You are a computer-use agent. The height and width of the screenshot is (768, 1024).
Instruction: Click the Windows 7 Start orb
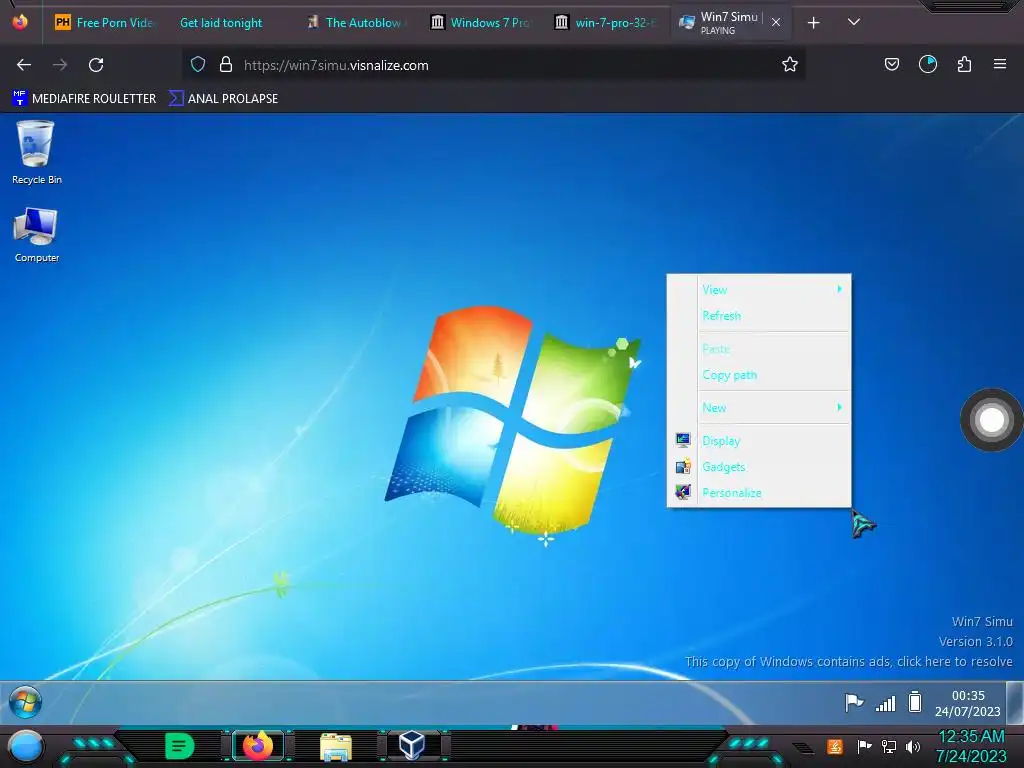pyautogui.click(x=25, y=703)
